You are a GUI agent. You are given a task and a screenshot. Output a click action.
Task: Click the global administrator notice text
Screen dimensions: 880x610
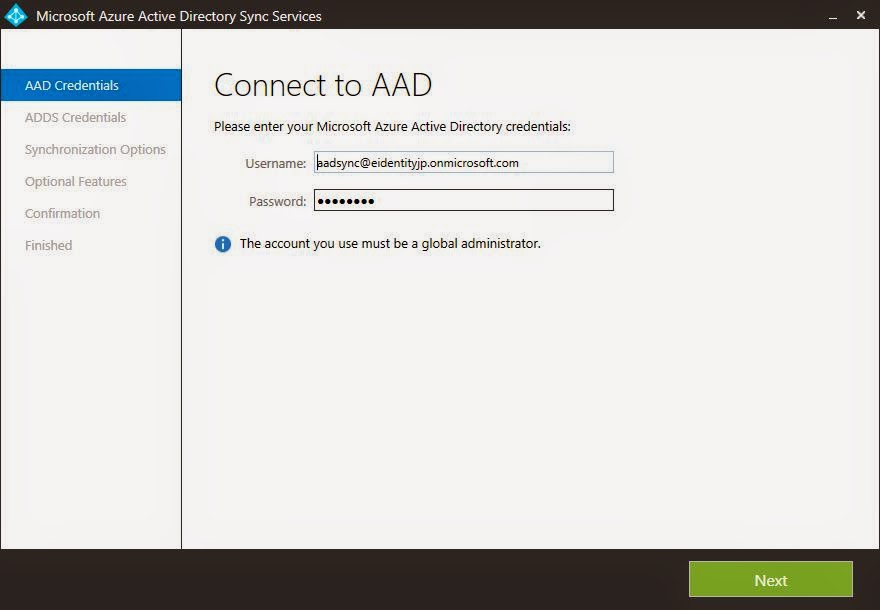pyautogui.click(x=389, y=243)
